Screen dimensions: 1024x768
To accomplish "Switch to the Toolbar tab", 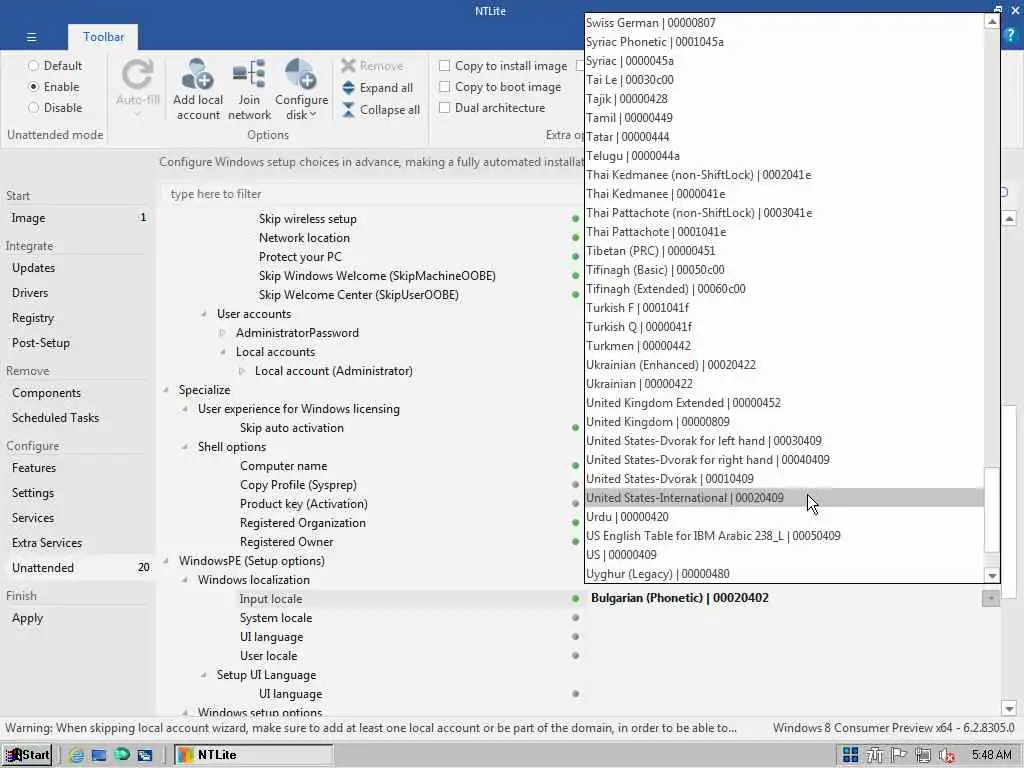I will [x=103, y=37].
